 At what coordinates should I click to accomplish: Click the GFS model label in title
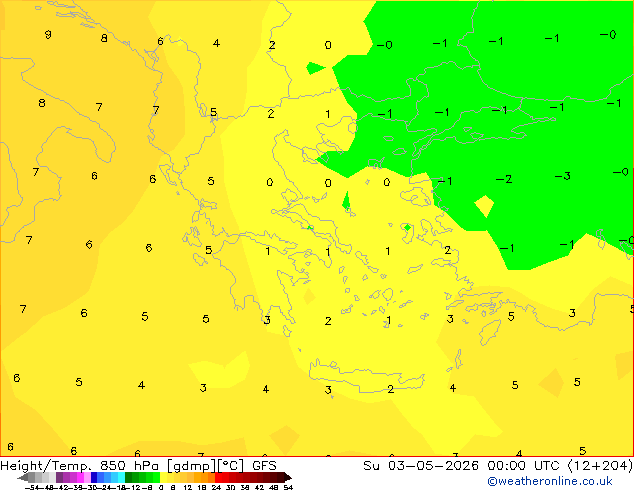coord(264,466)
